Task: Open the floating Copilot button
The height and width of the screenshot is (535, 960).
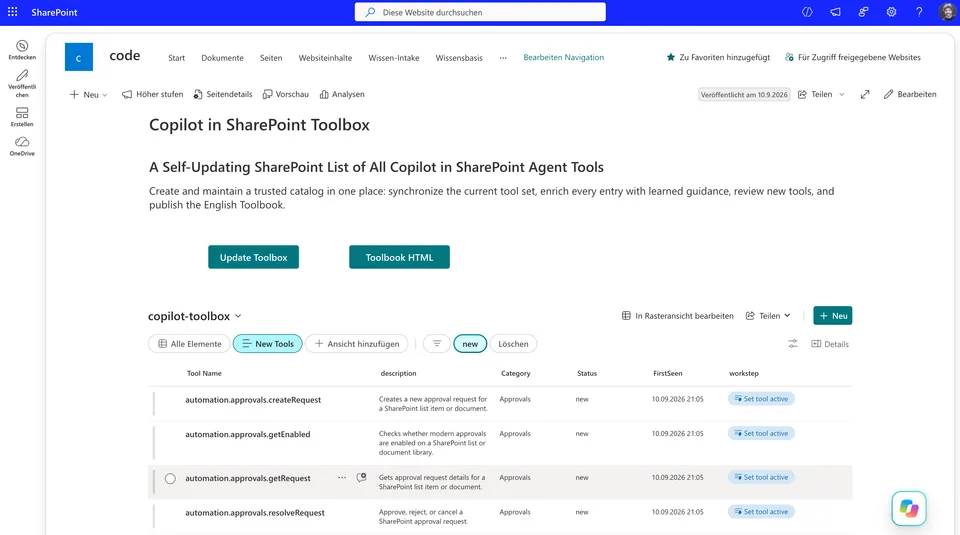Action: click(x=909, y=508)
